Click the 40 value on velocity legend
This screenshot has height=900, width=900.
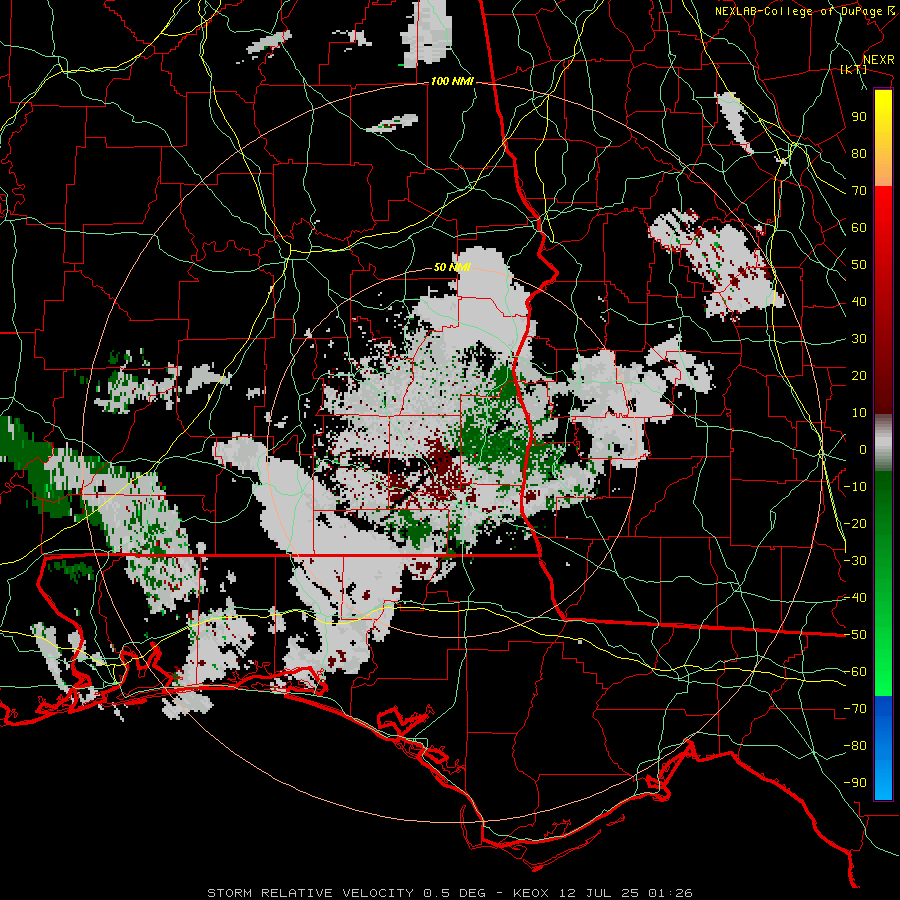[x=859, y=302]
